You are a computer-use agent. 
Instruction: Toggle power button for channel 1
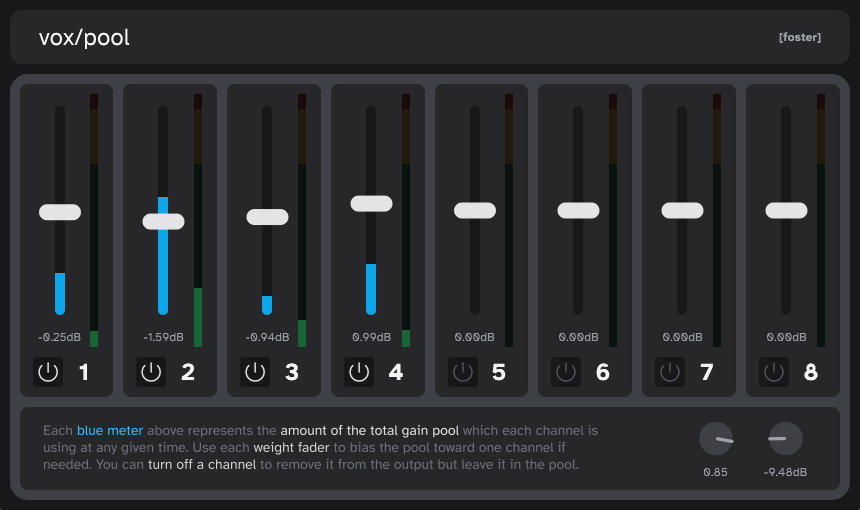(48, 372)
